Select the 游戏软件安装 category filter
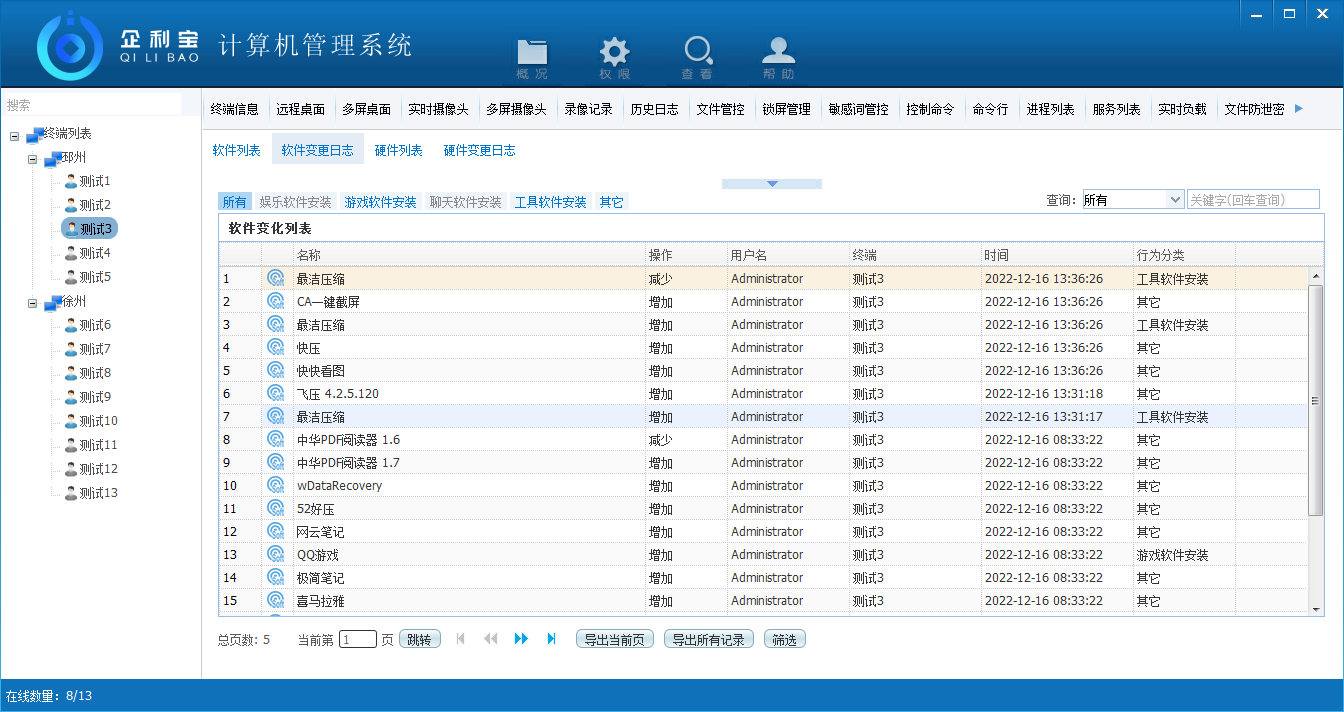 pos(380,202)
